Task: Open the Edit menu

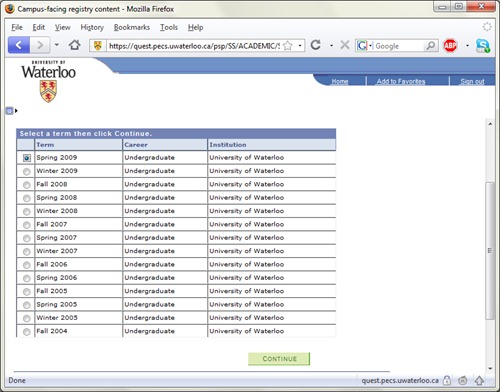Action: click(39, 27)
